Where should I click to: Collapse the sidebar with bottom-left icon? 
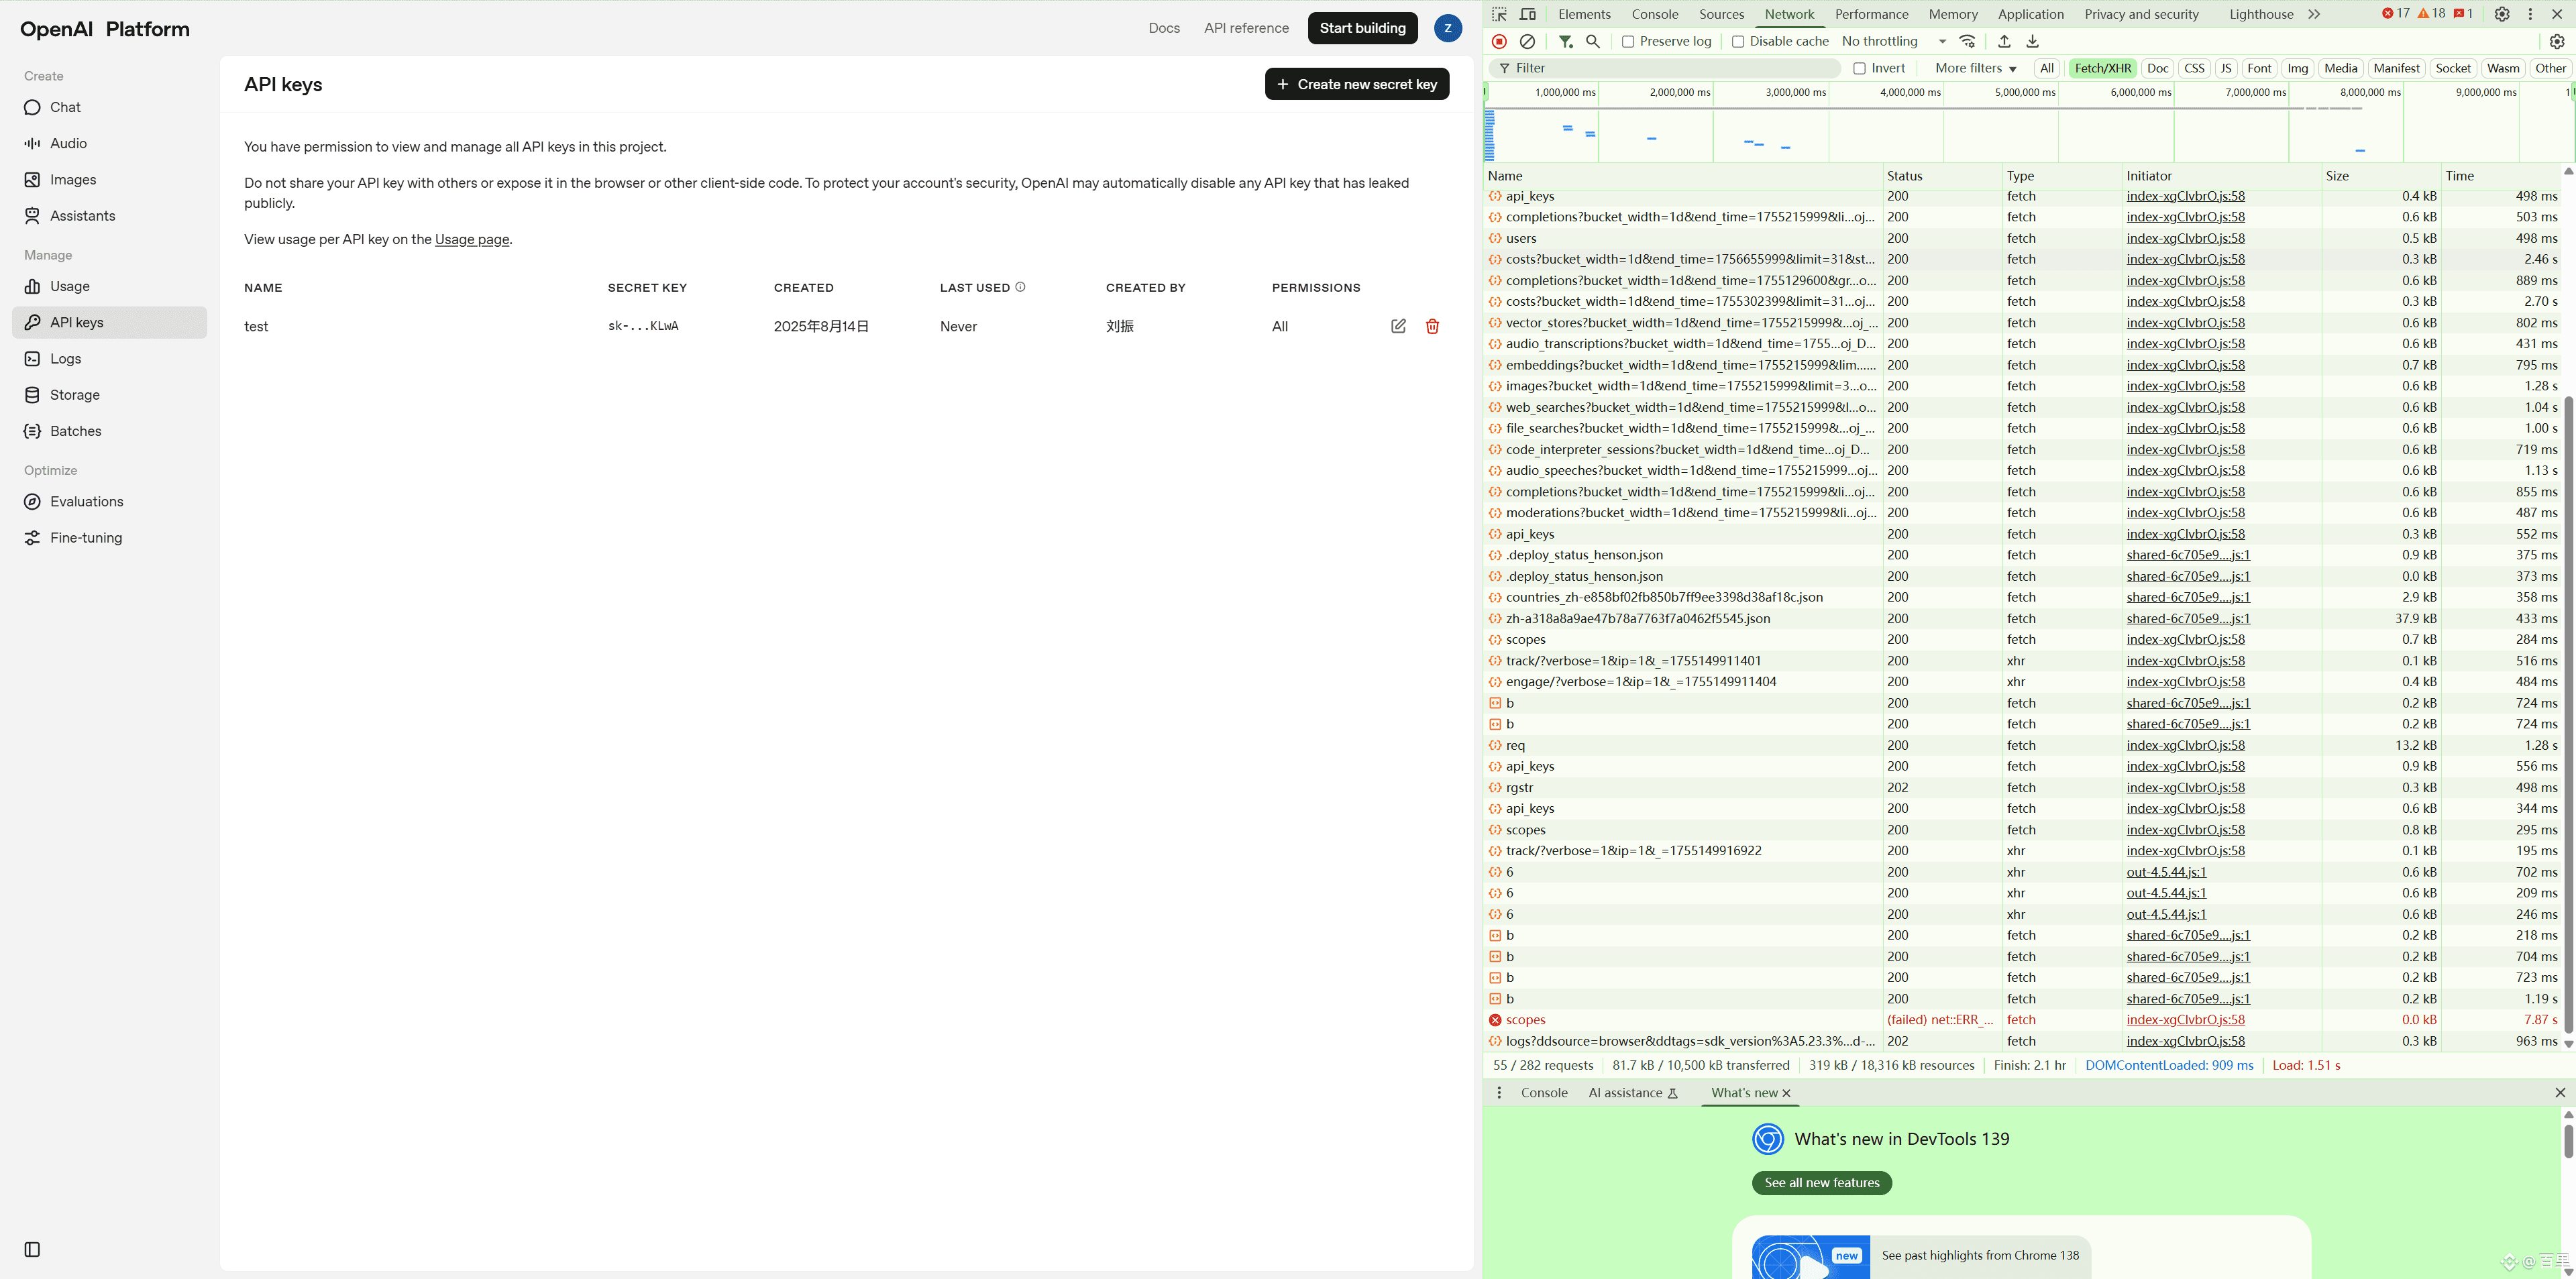coord(32,1249)
